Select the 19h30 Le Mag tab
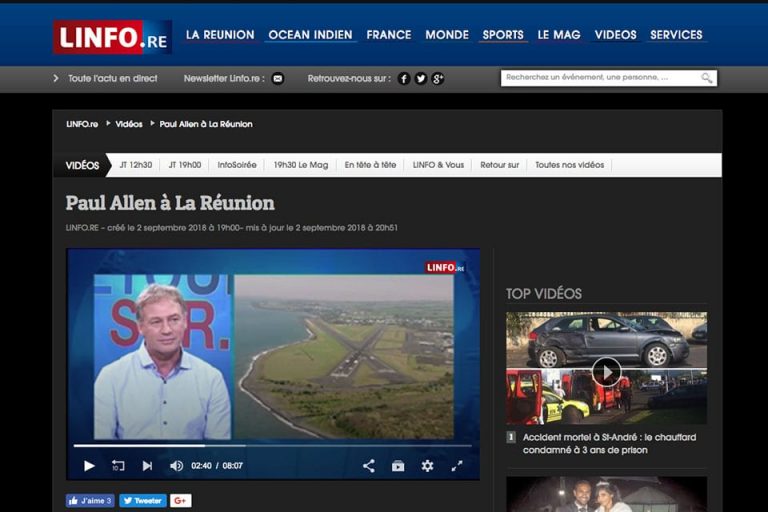This screenshot has width=768, height=512. (301, 165)
